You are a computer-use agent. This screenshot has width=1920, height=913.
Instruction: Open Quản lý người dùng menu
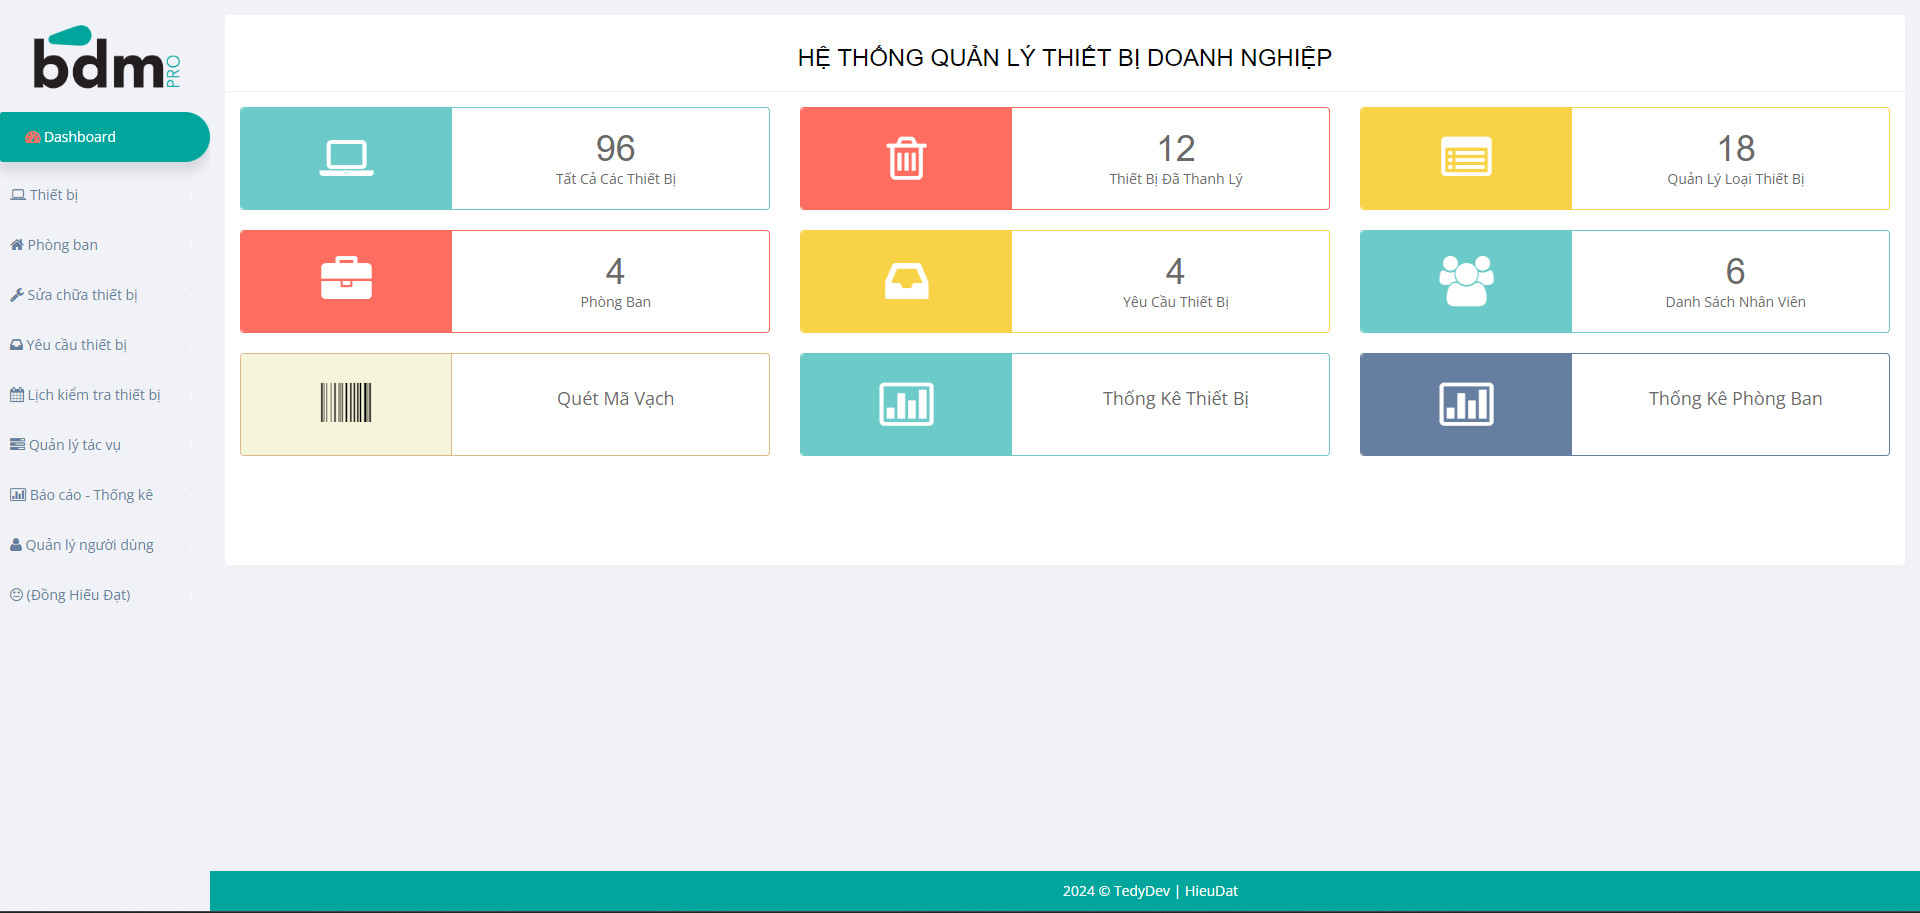[105, 545]
